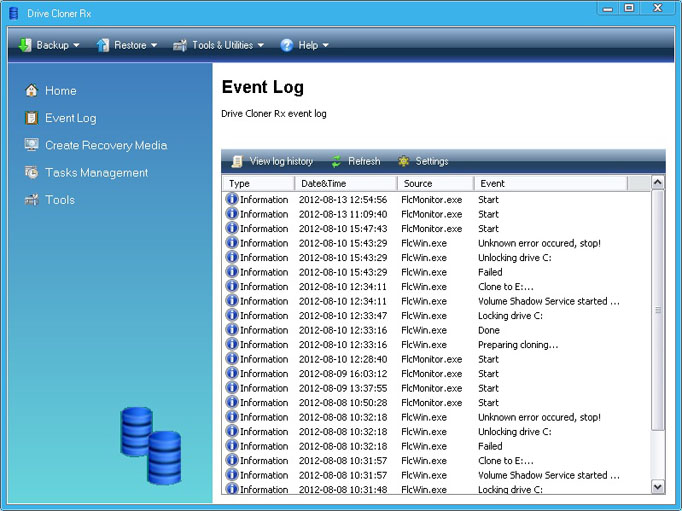
Task: Click the Settings button text
Action: 431,161
